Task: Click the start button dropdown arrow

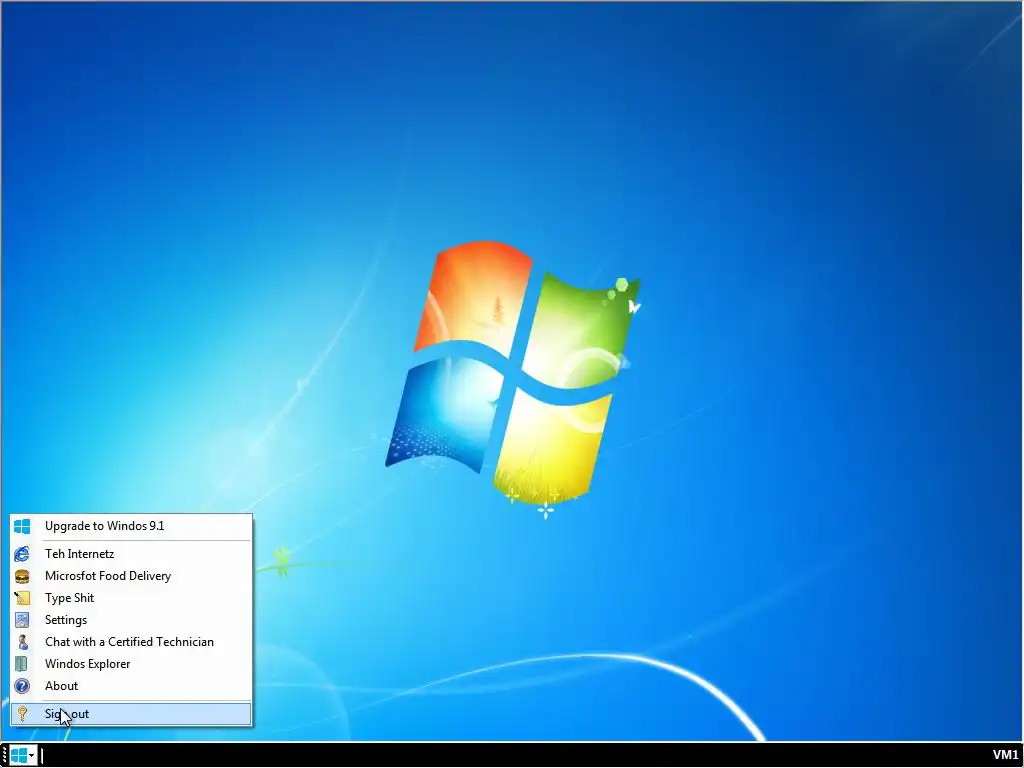Action: point(31,756)
